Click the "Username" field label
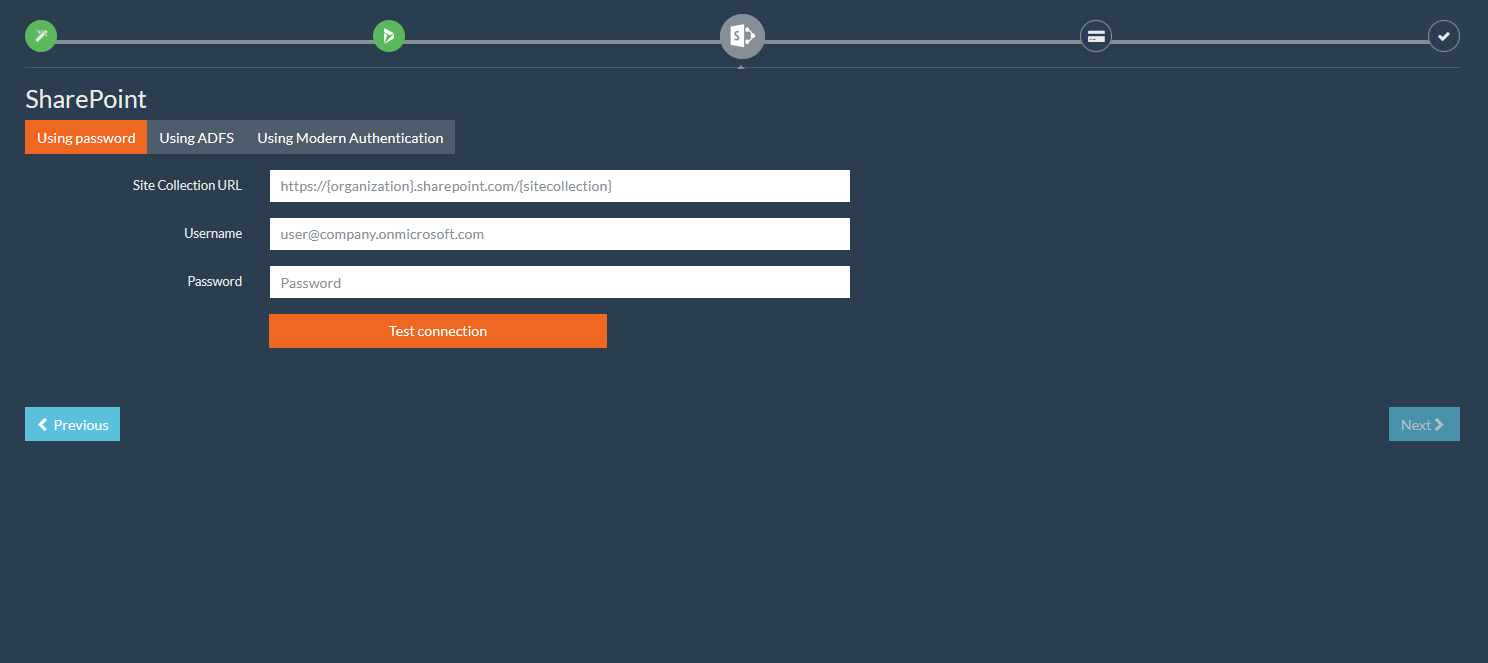 coord(213,233)
